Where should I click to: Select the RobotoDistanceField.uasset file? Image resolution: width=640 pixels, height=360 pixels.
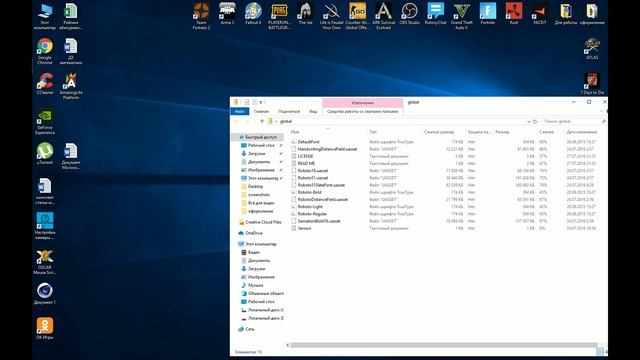point(322,200)
